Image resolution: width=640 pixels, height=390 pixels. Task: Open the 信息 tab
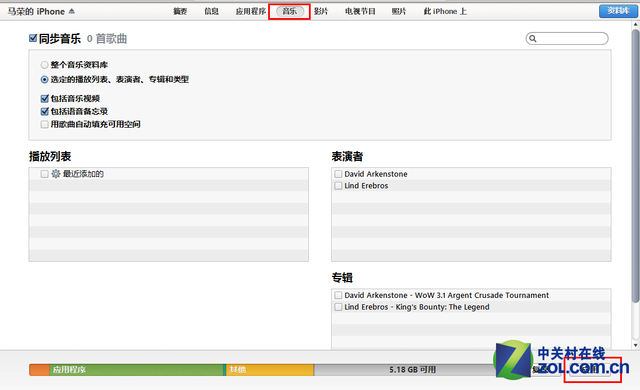click(x=211, y=11)
